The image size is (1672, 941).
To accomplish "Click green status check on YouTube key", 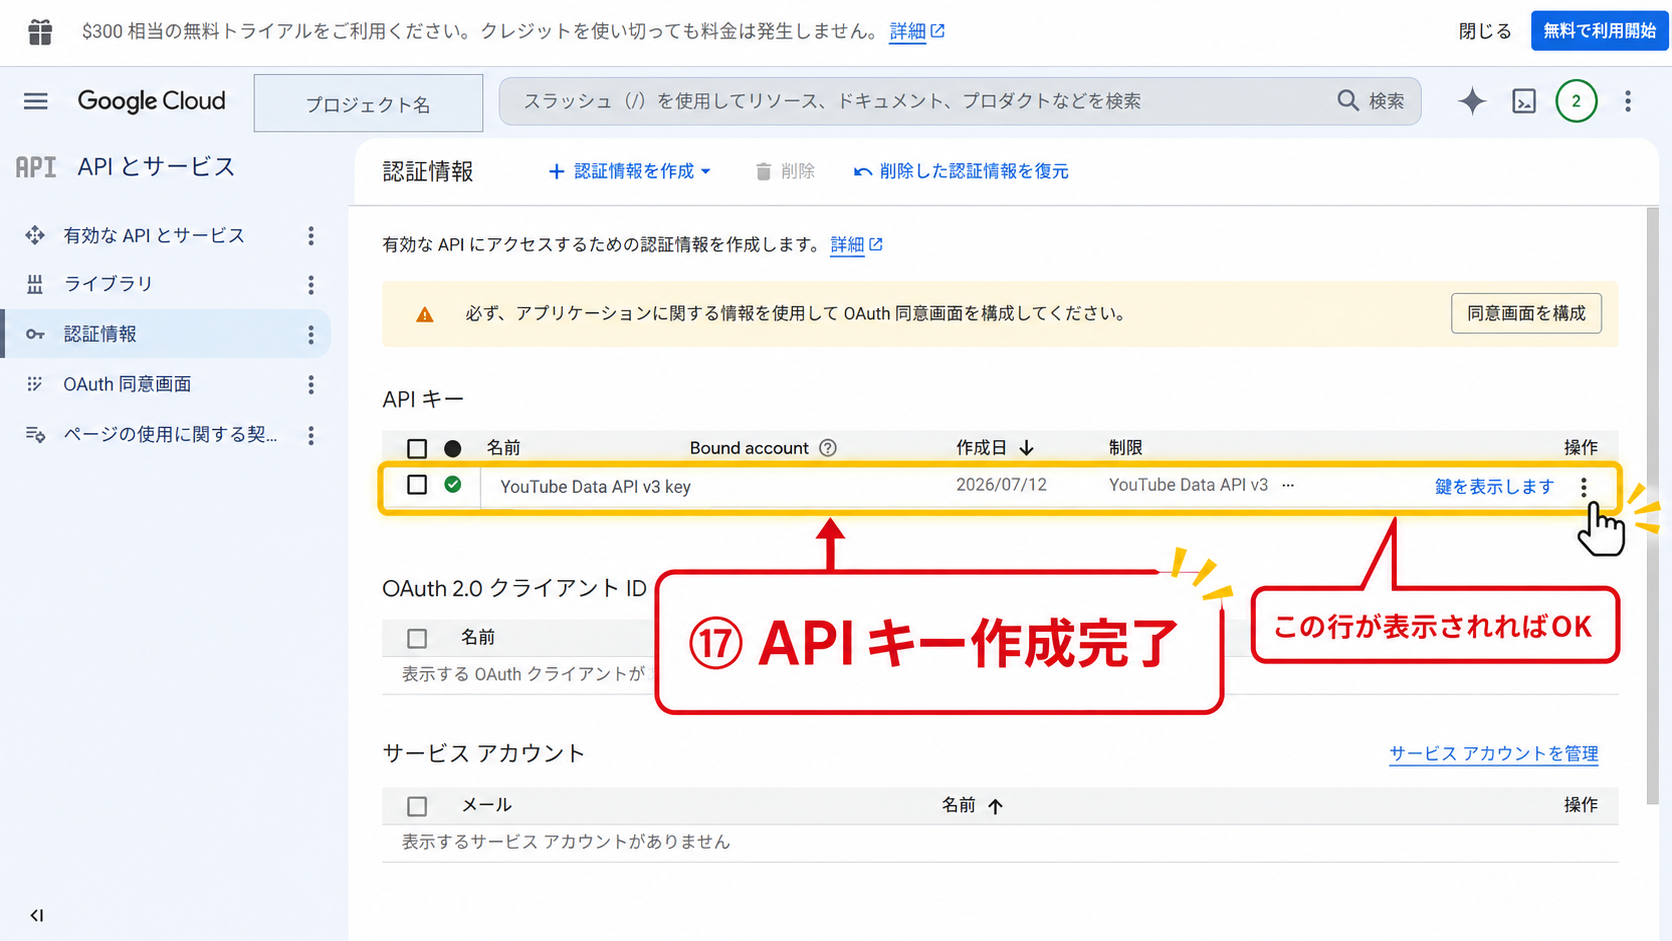I will point(453,484).
